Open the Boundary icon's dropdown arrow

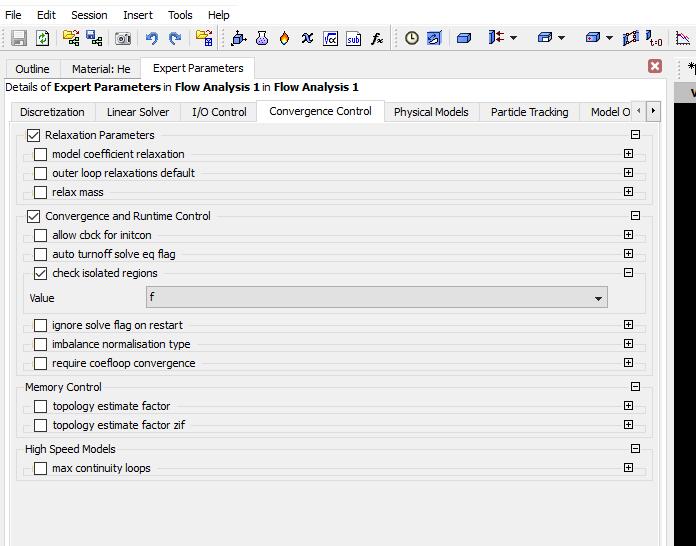point(514,38)
